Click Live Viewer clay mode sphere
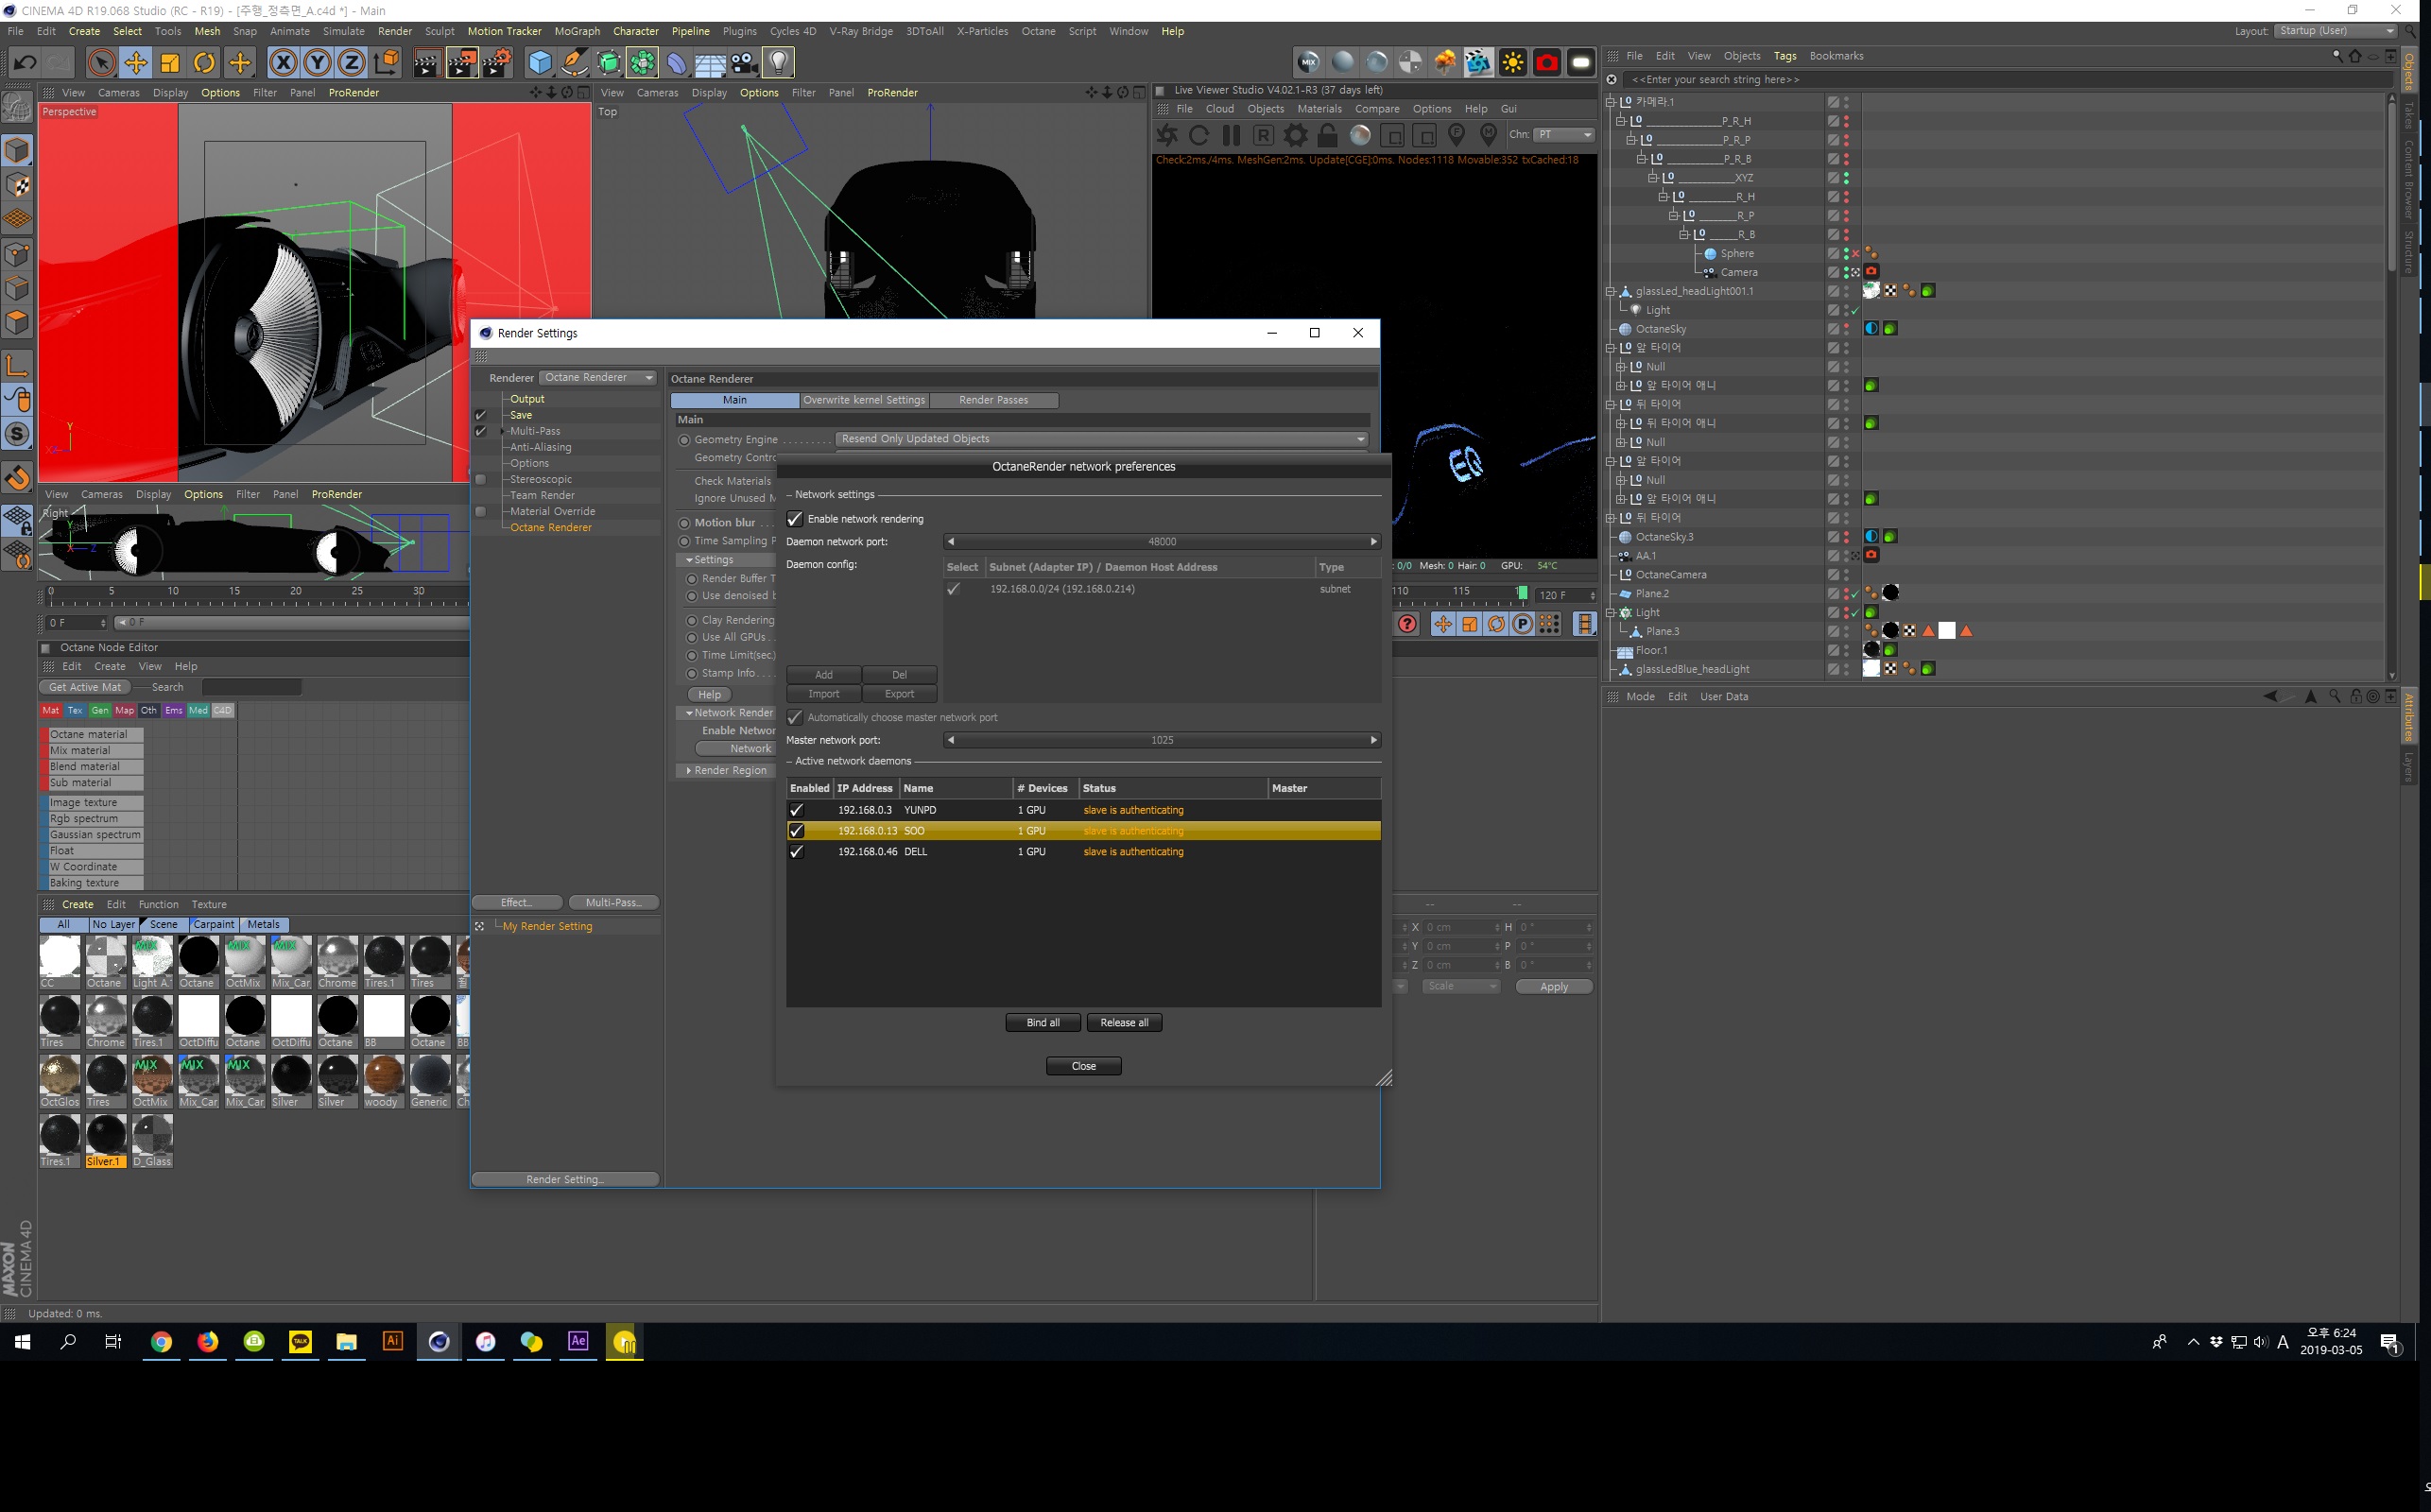 pyautogui.click(x=1360, y=135)
